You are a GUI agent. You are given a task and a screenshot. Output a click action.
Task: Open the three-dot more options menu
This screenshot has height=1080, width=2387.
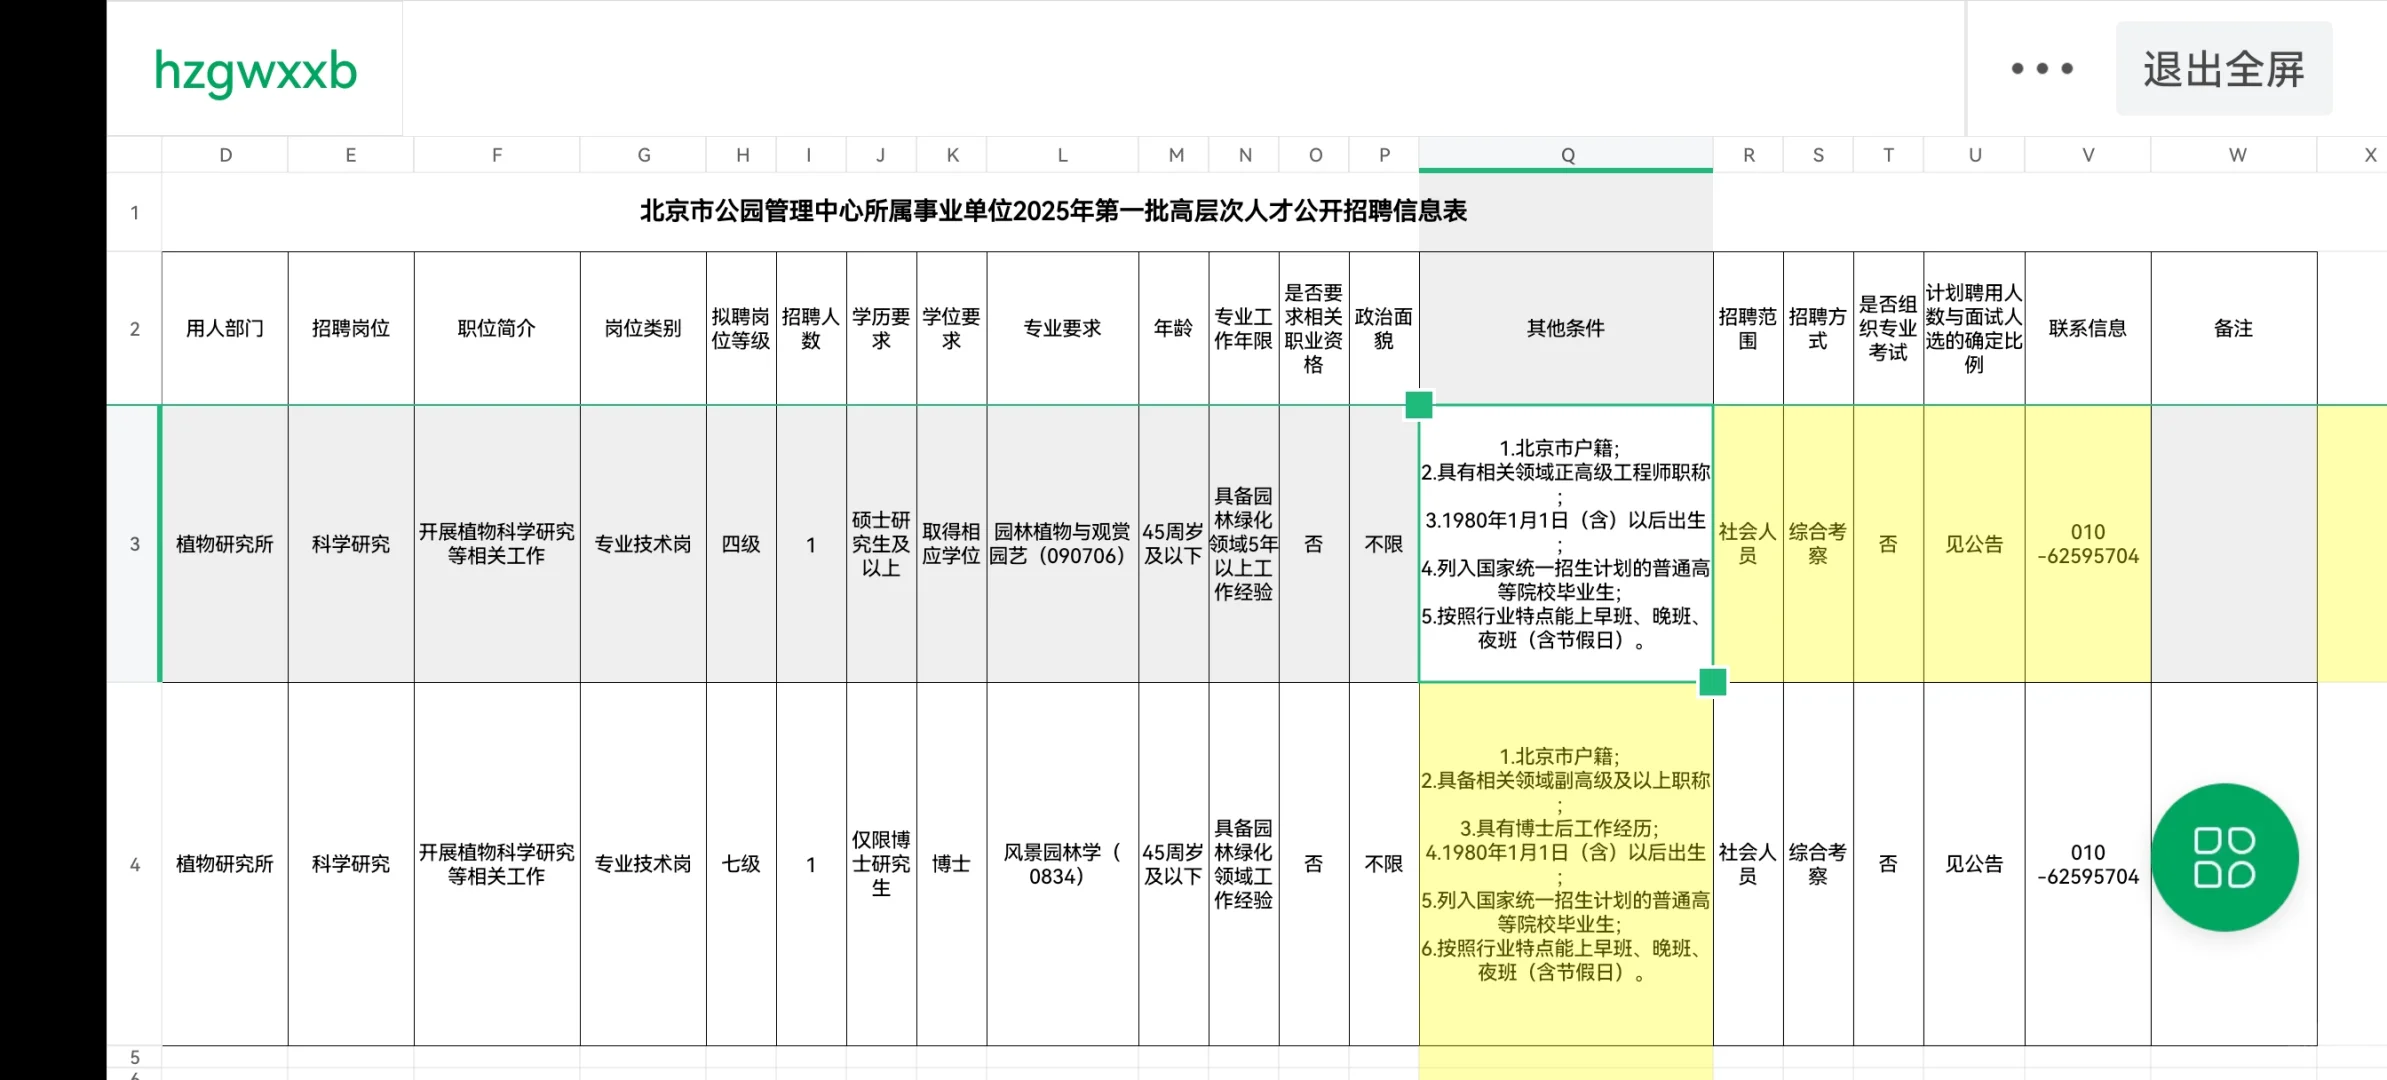[x=2042, y=69]
